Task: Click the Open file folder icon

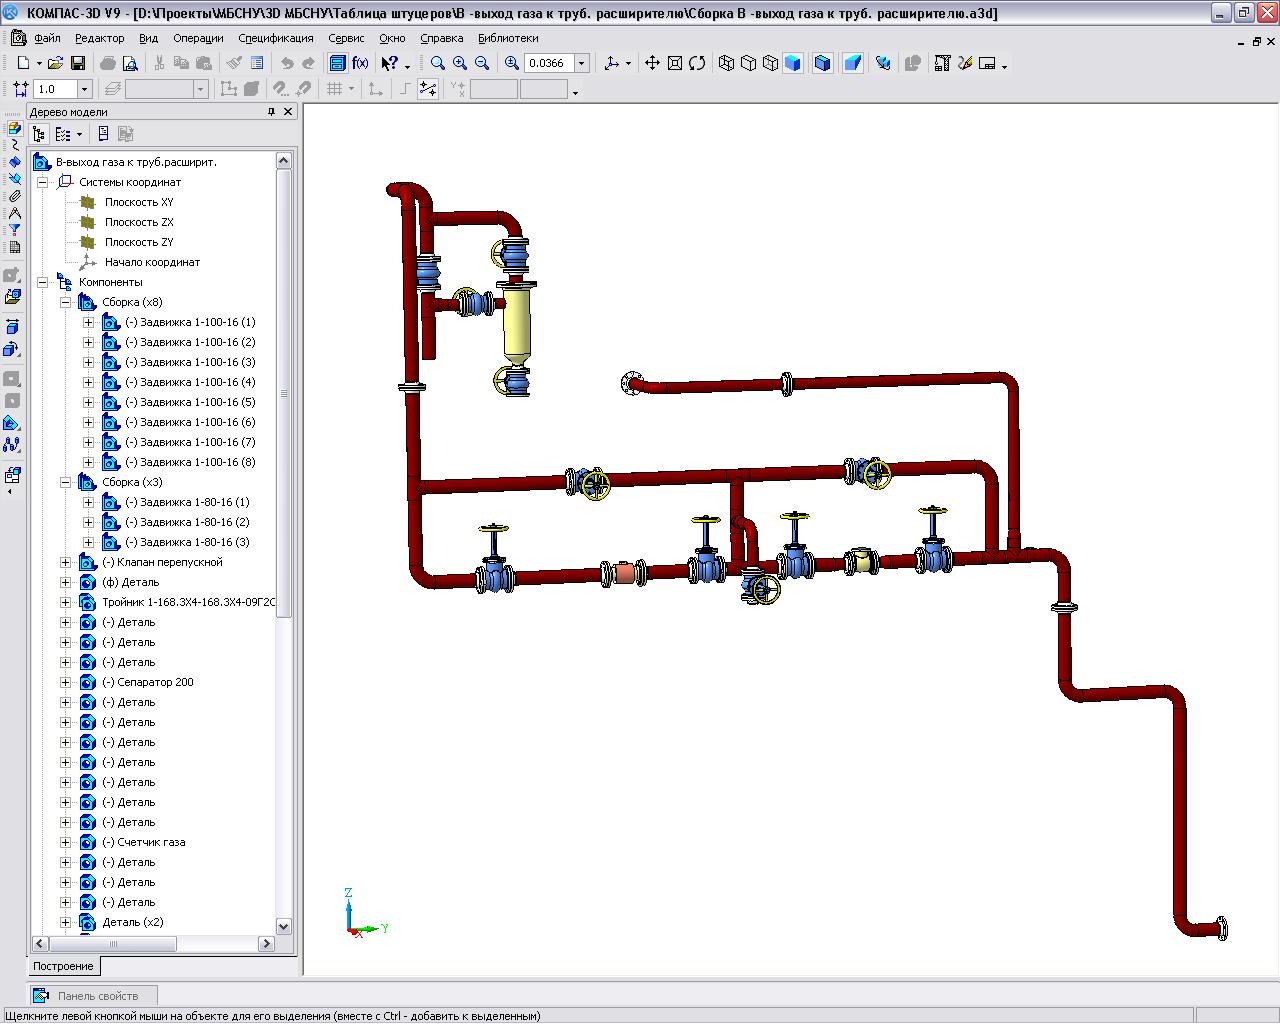Action: click(x=55, y=63)
